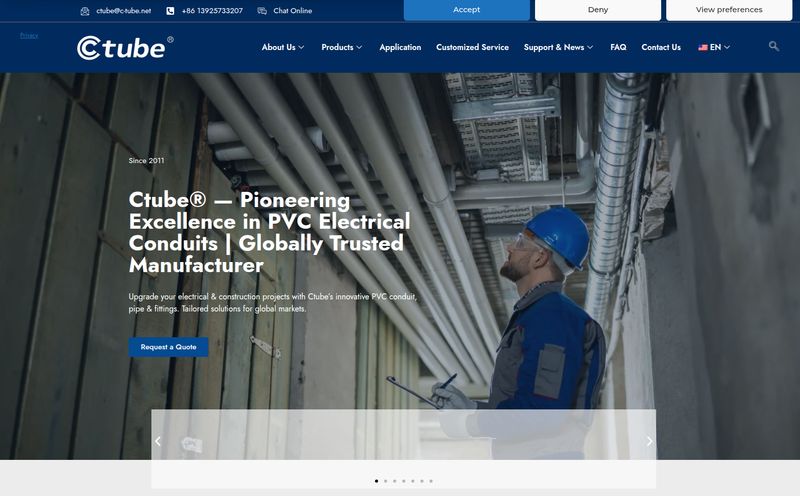Click the hero headline about PVC Electrical Conduits
This screenshot has height=496, width=800.
[x=269, y=232]
